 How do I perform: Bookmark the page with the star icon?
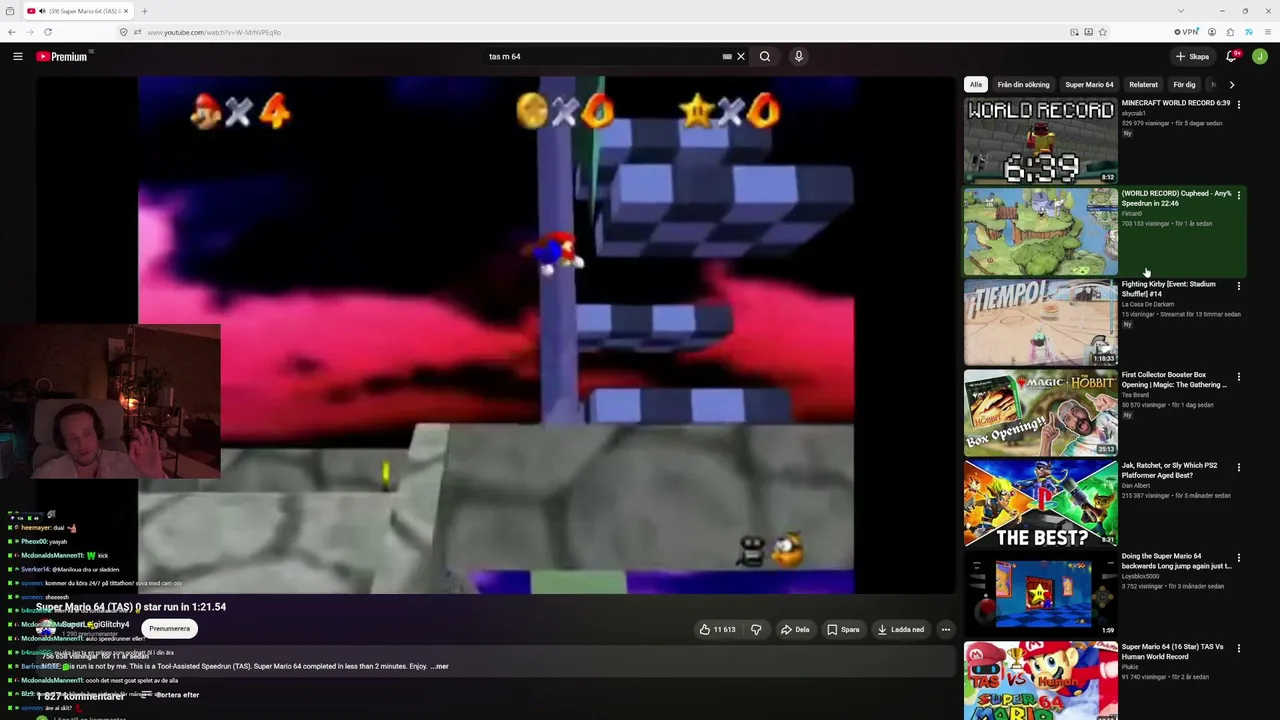(x=1102, y=32)
